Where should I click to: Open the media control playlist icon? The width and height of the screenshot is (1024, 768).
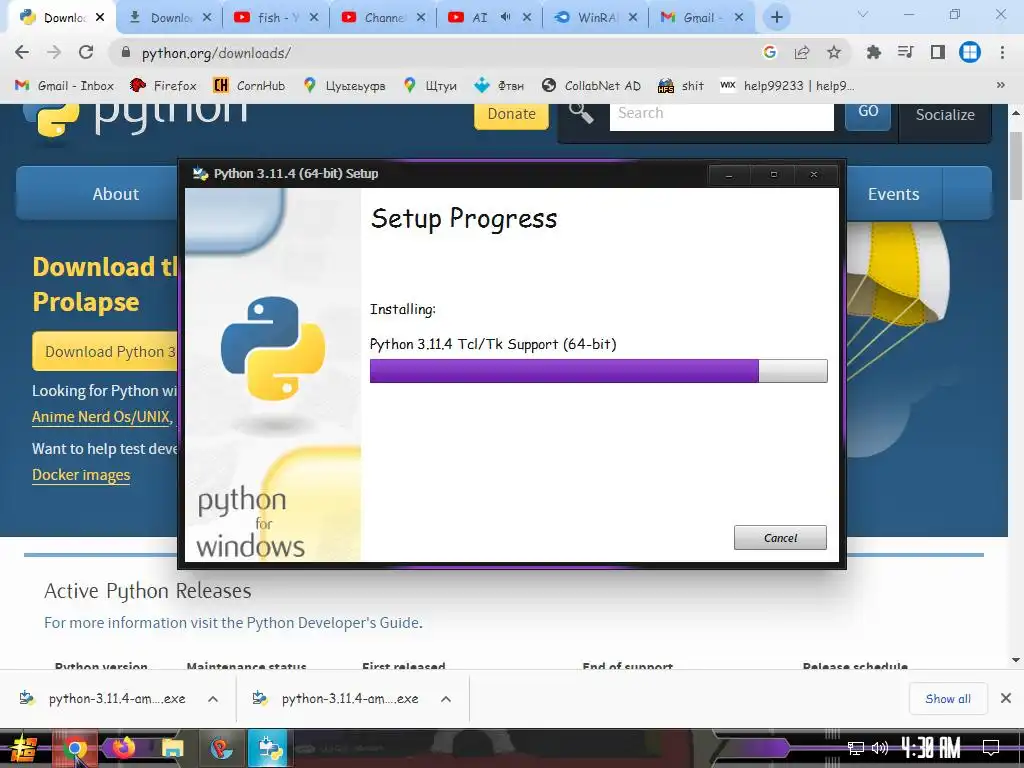[905, 52]
